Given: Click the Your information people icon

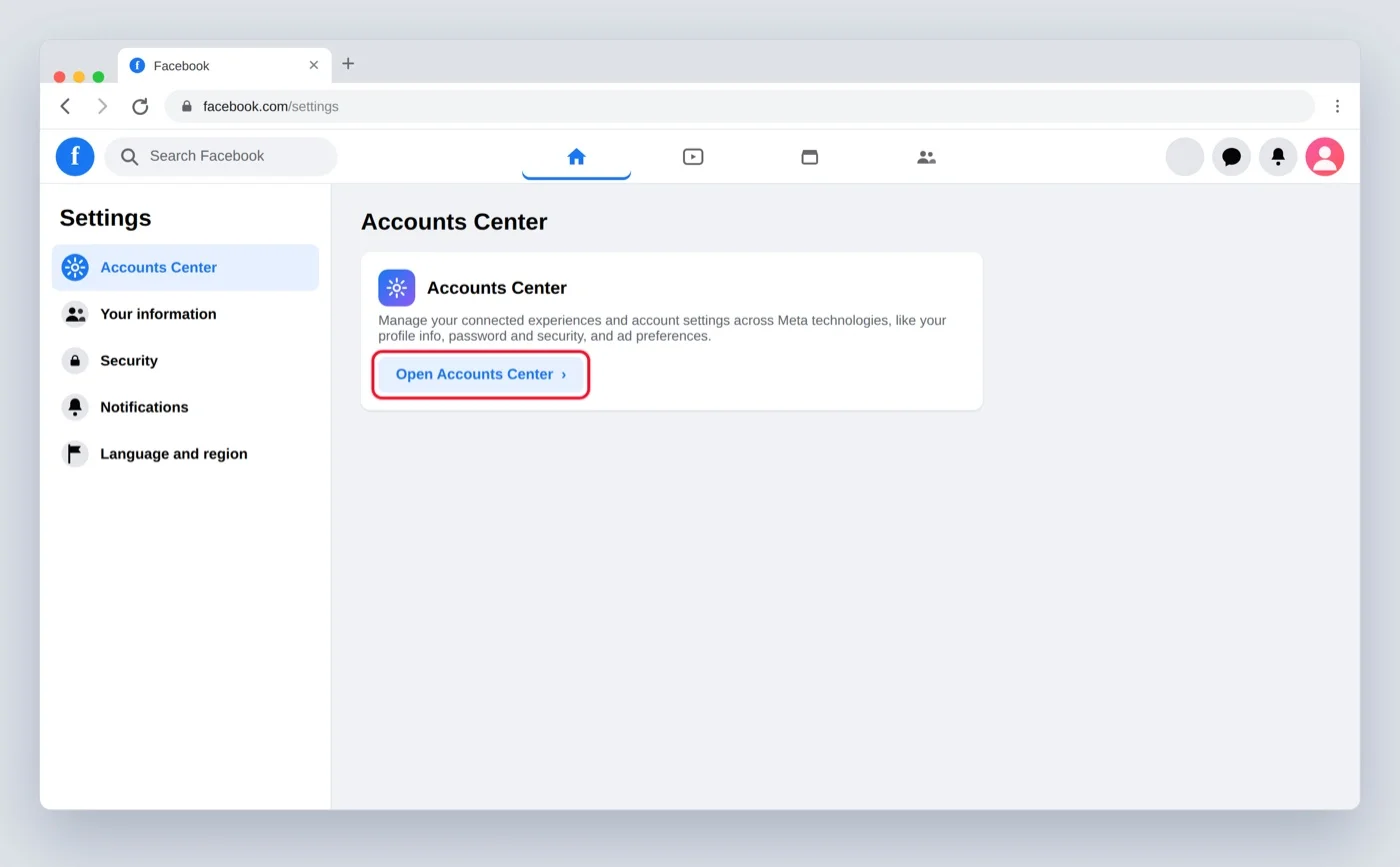Looking at the screenshot, I should (x=75, y=314).
